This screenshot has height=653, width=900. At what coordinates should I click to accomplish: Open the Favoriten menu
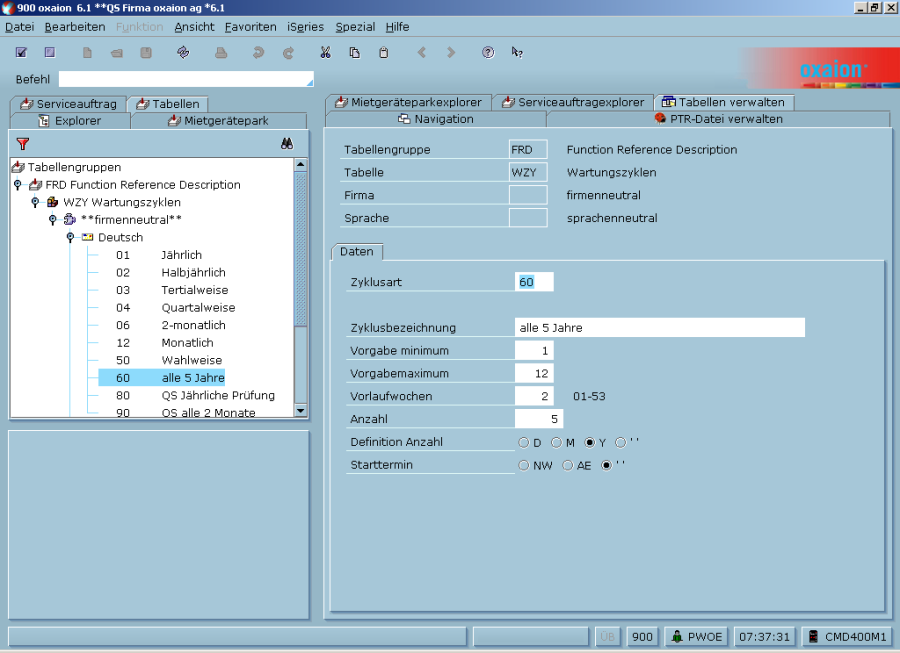pyautogui.click(x=250, y=27)
